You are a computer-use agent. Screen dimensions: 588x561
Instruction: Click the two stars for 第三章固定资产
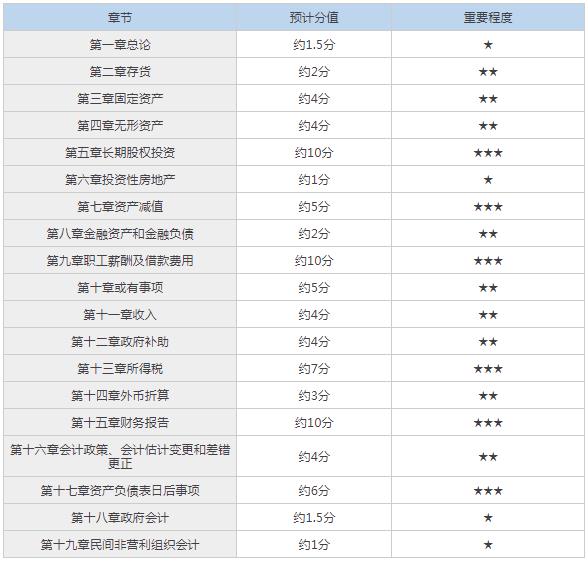tap(488, 99)
